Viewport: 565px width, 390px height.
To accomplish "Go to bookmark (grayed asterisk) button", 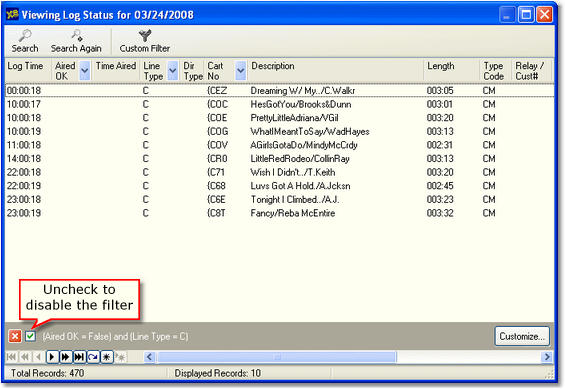I will (x=120, y=357).
